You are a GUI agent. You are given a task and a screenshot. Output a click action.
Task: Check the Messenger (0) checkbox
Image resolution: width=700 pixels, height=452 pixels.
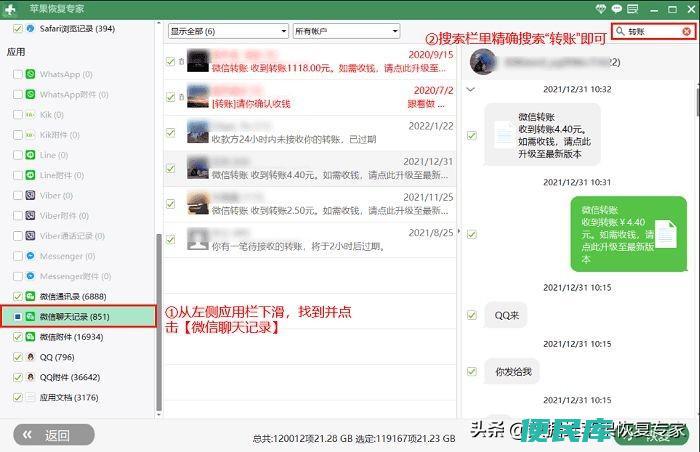[17, 256]
